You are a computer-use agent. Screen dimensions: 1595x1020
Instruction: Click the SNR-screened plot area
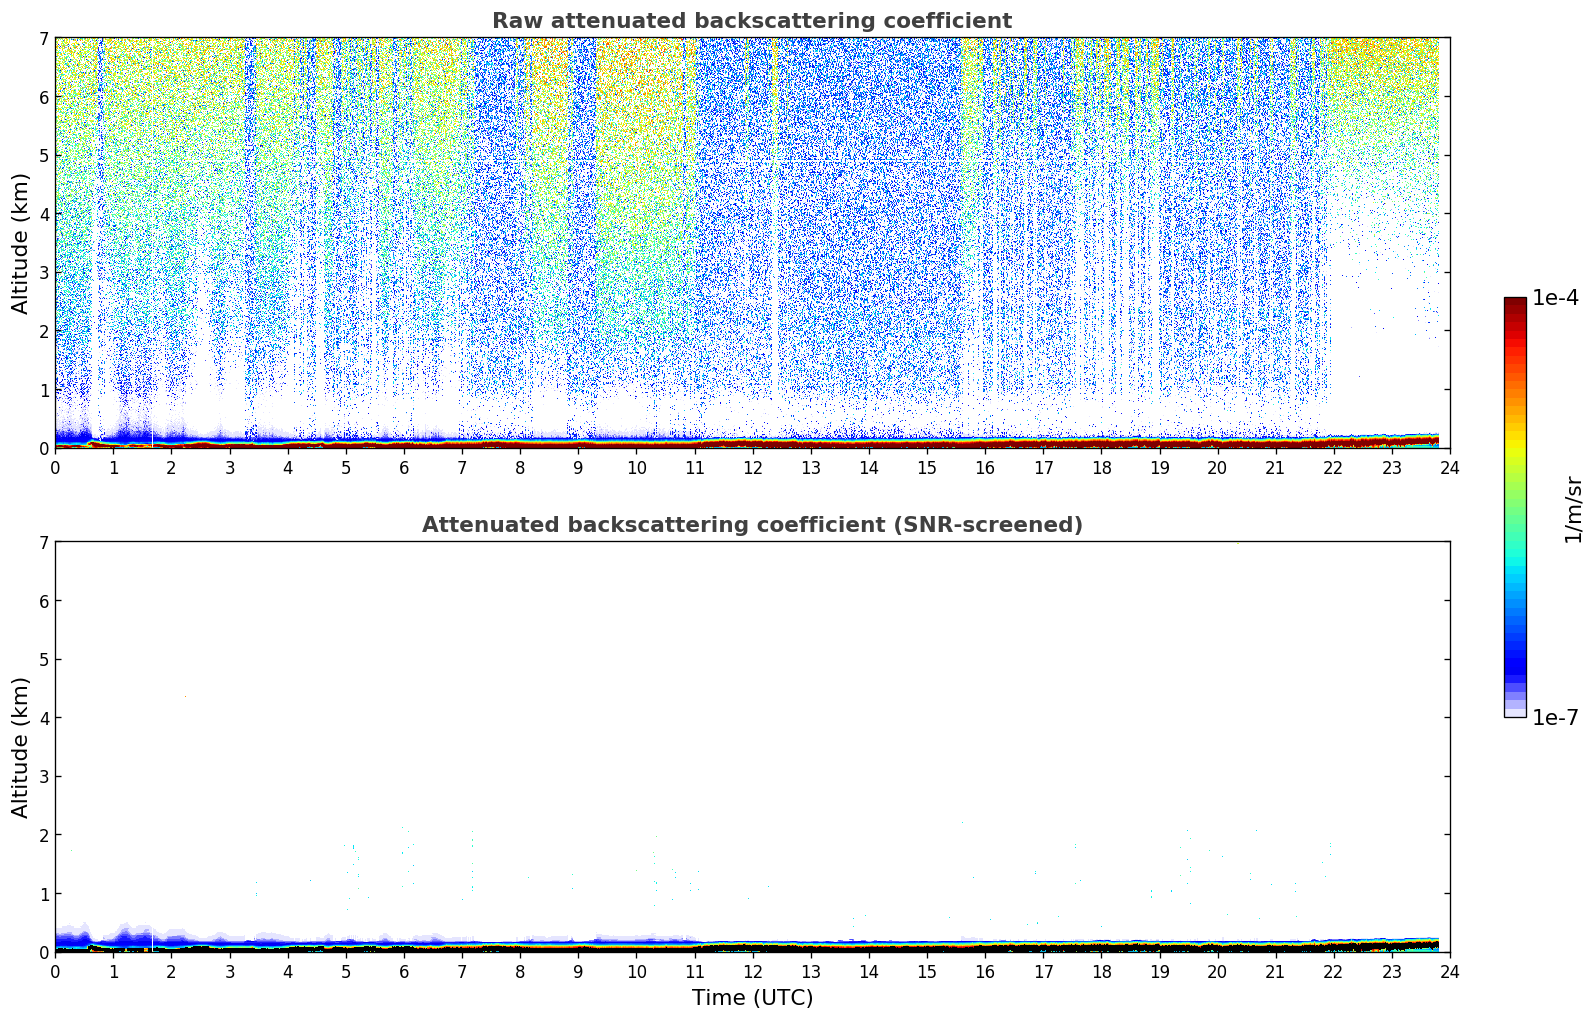coord(752,747)
